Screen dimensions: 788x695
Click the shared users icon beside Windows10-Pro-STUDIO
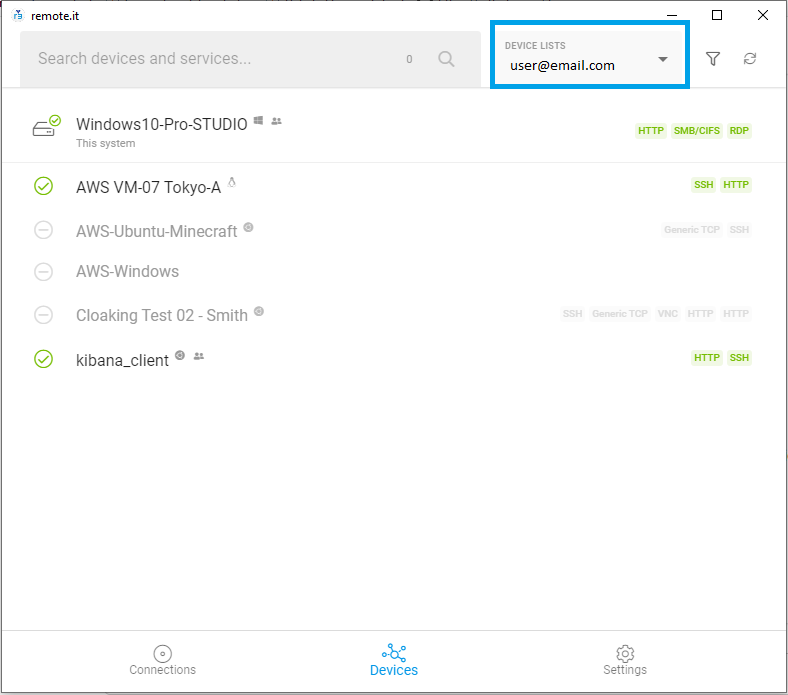click(x=276, y=121)
